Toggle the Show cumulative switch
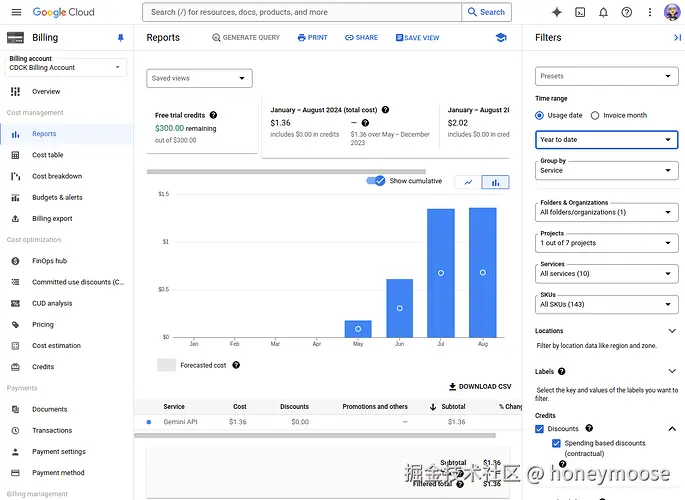This screenshot has height=500, width=685. (x=376, y=181)
